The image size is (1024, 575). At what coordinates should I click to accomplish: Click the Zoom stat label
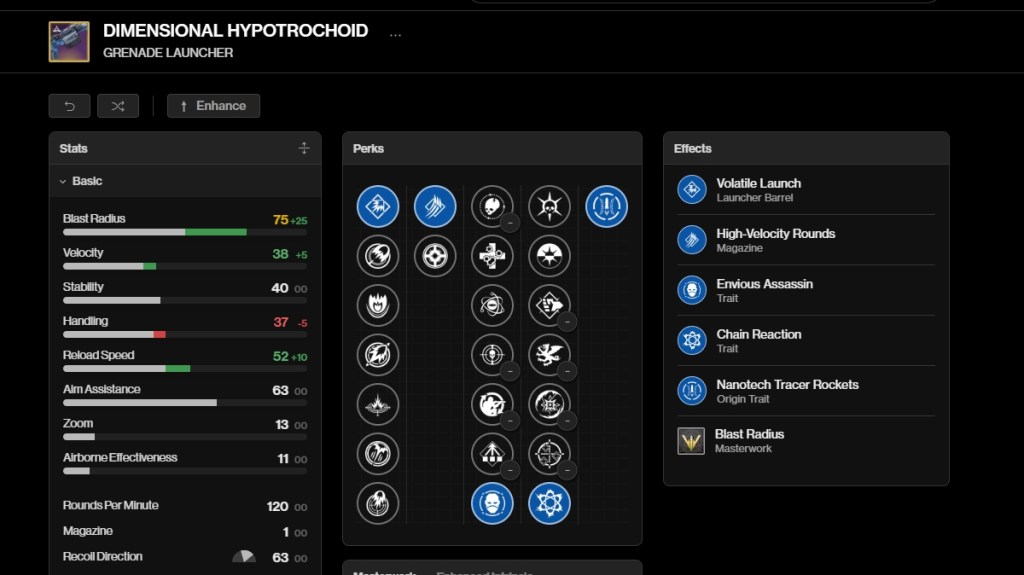coord(78,423)
